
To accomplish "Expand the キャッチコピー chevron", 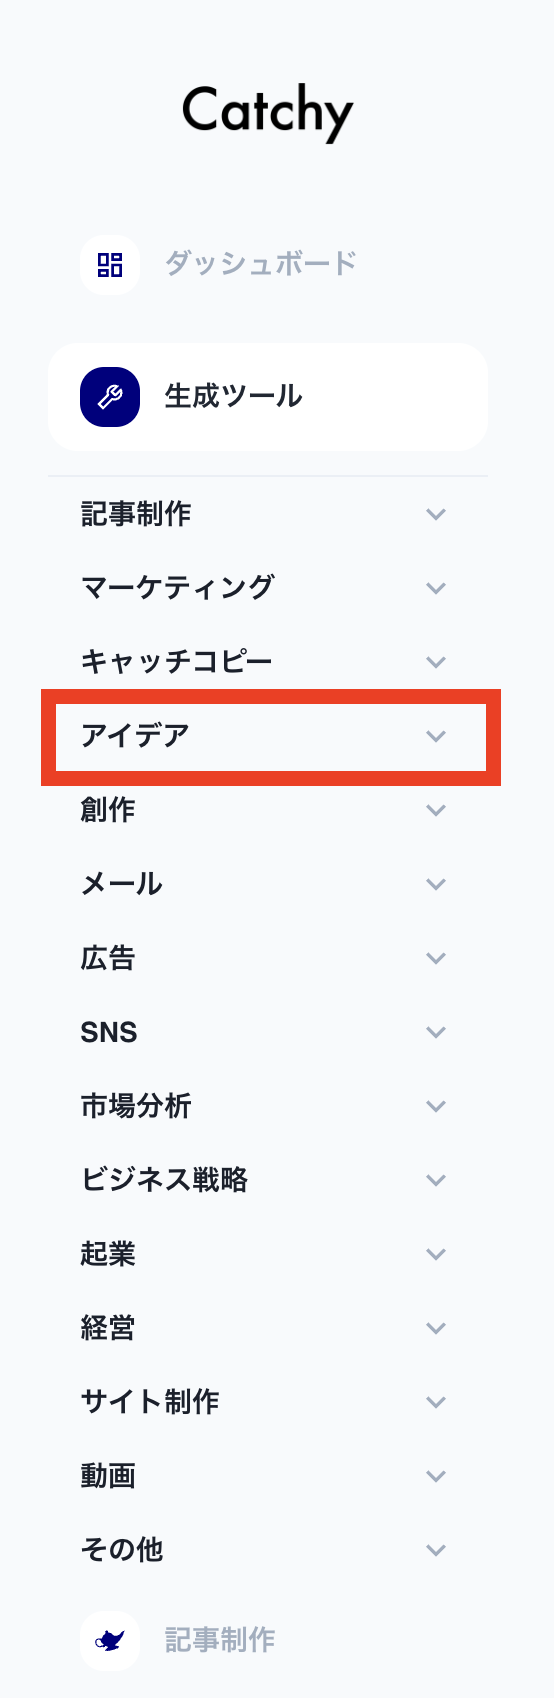I will coord(436,662).
